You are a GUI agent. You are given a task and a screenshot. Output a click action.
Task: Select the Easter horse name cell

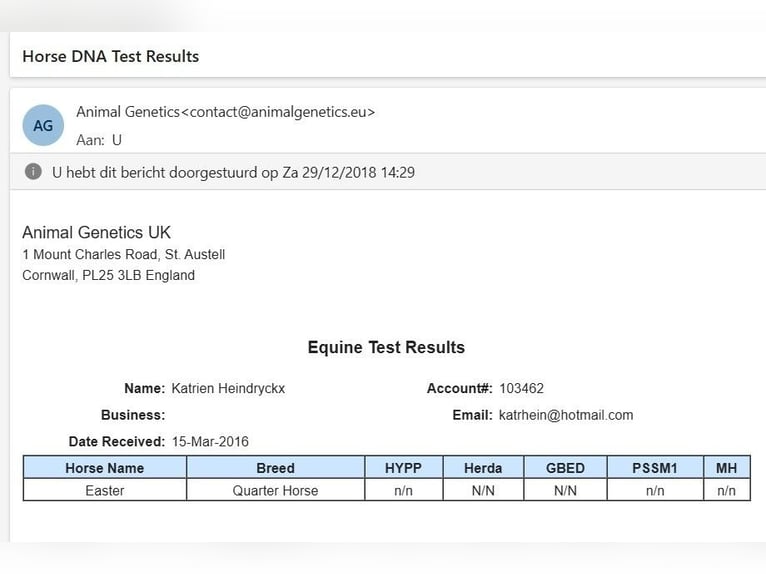coord(104,490)
